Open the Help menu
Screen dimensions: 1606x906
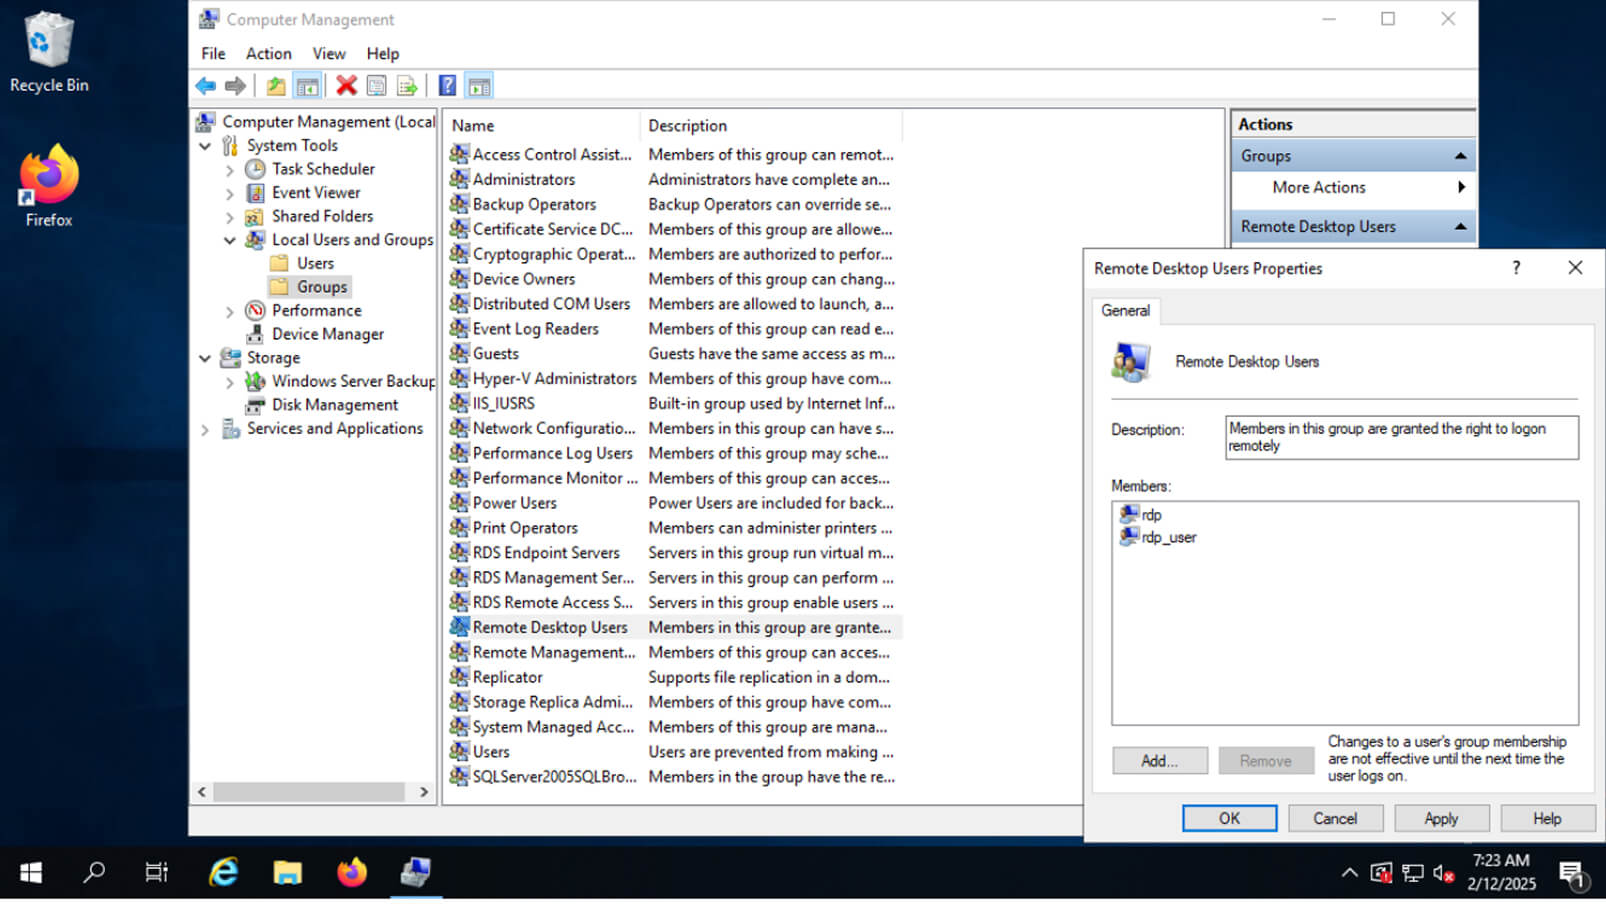pos(383,54)
